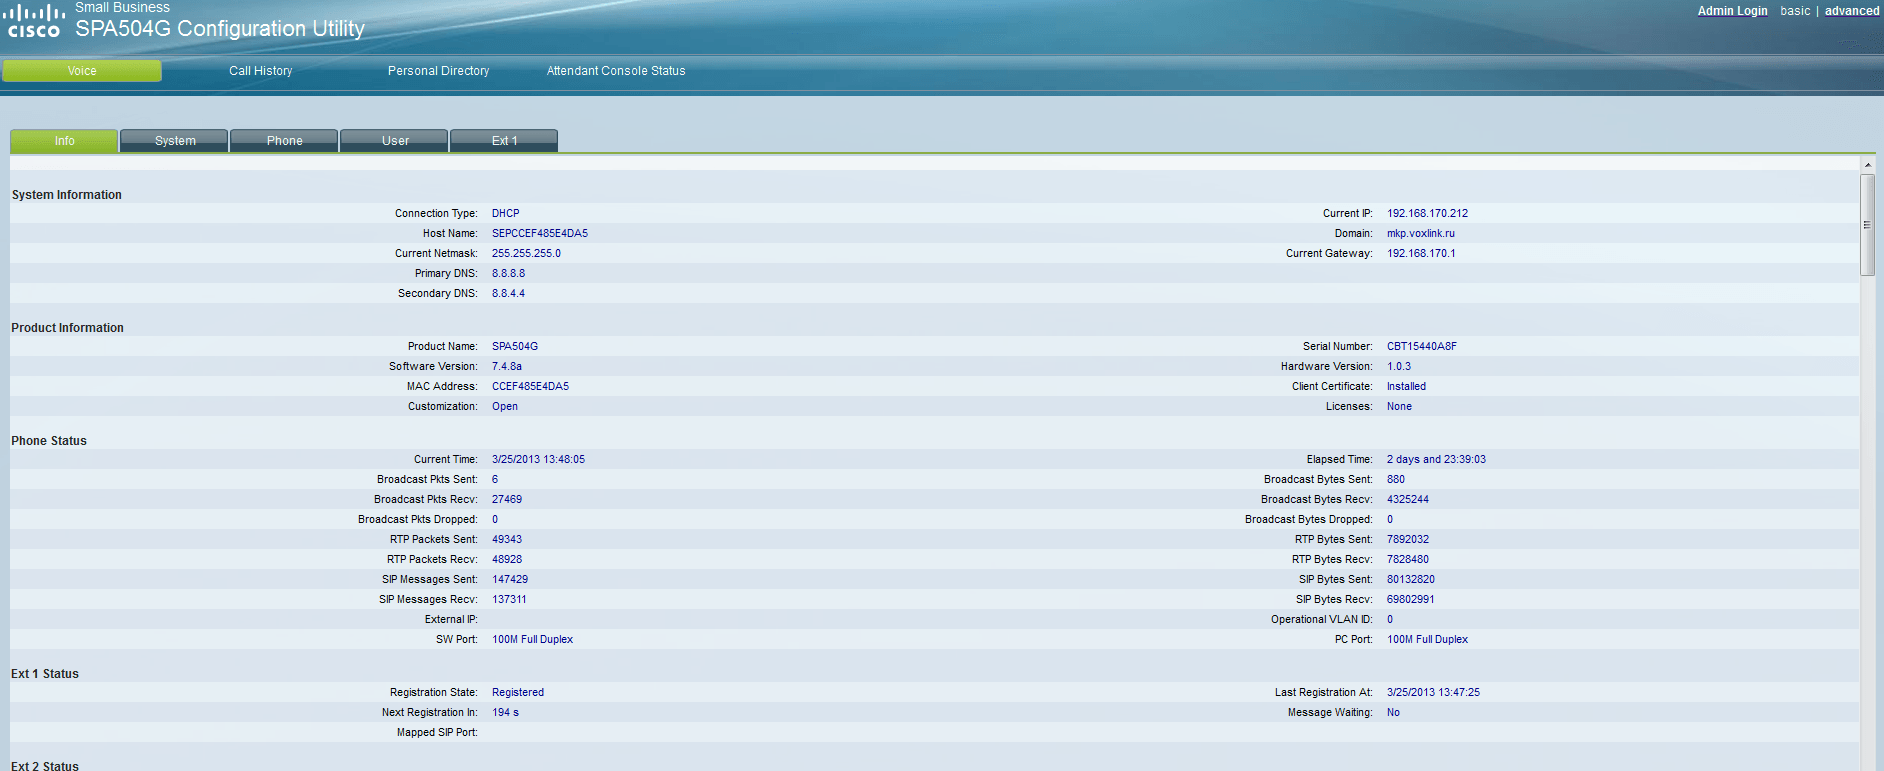1884x771 pixels.
Task: Click the Domain value mkp.voxlink.ru
Action: tap(1420, 233)
